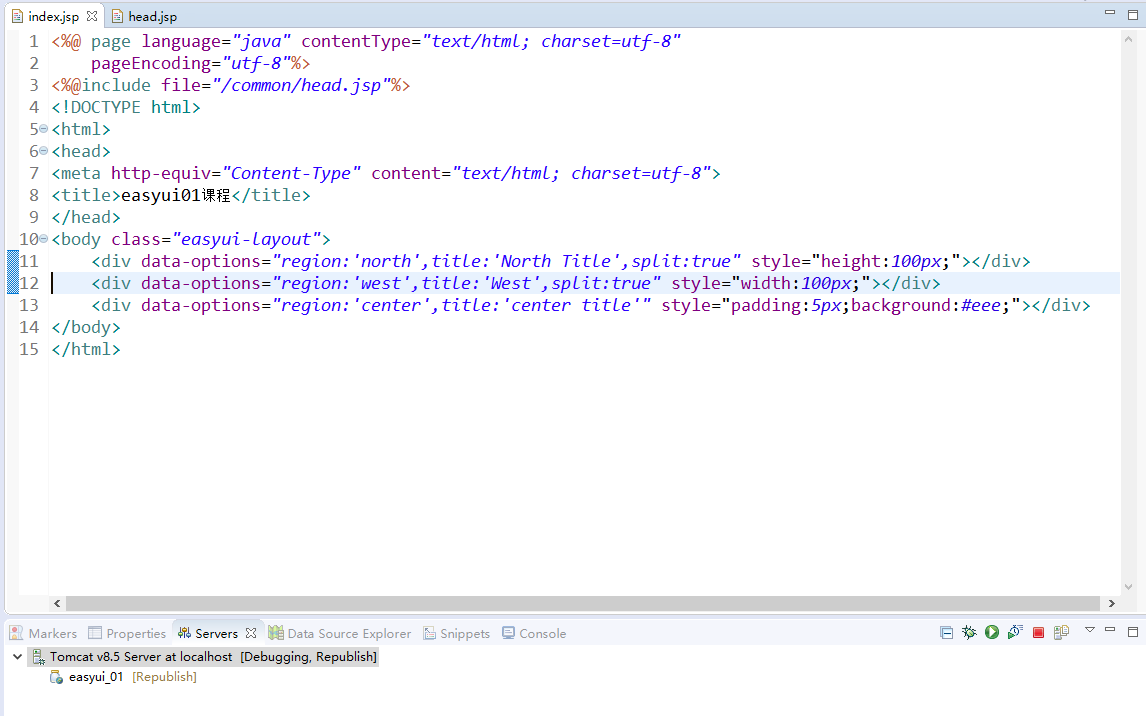Fold the head element on line 6
The width and height of the screenshot is (1146, 716).
[44, 151]
